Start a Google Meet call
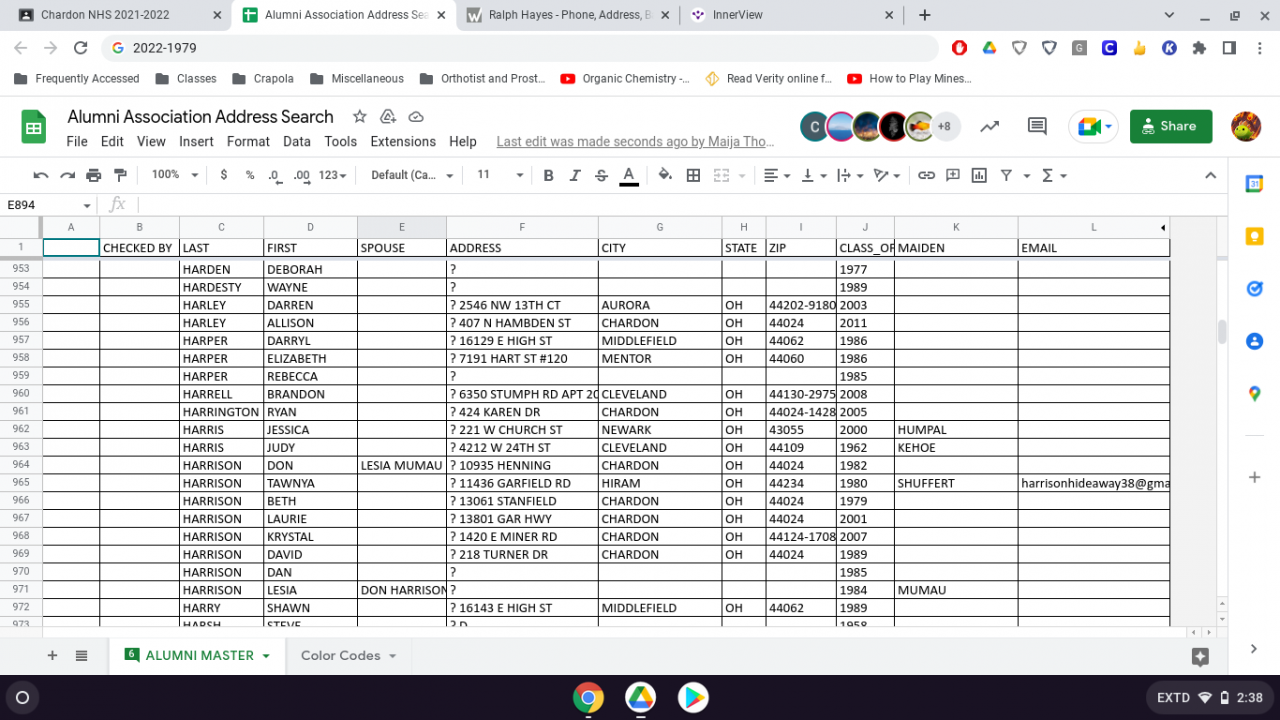 coord(1091,126)
